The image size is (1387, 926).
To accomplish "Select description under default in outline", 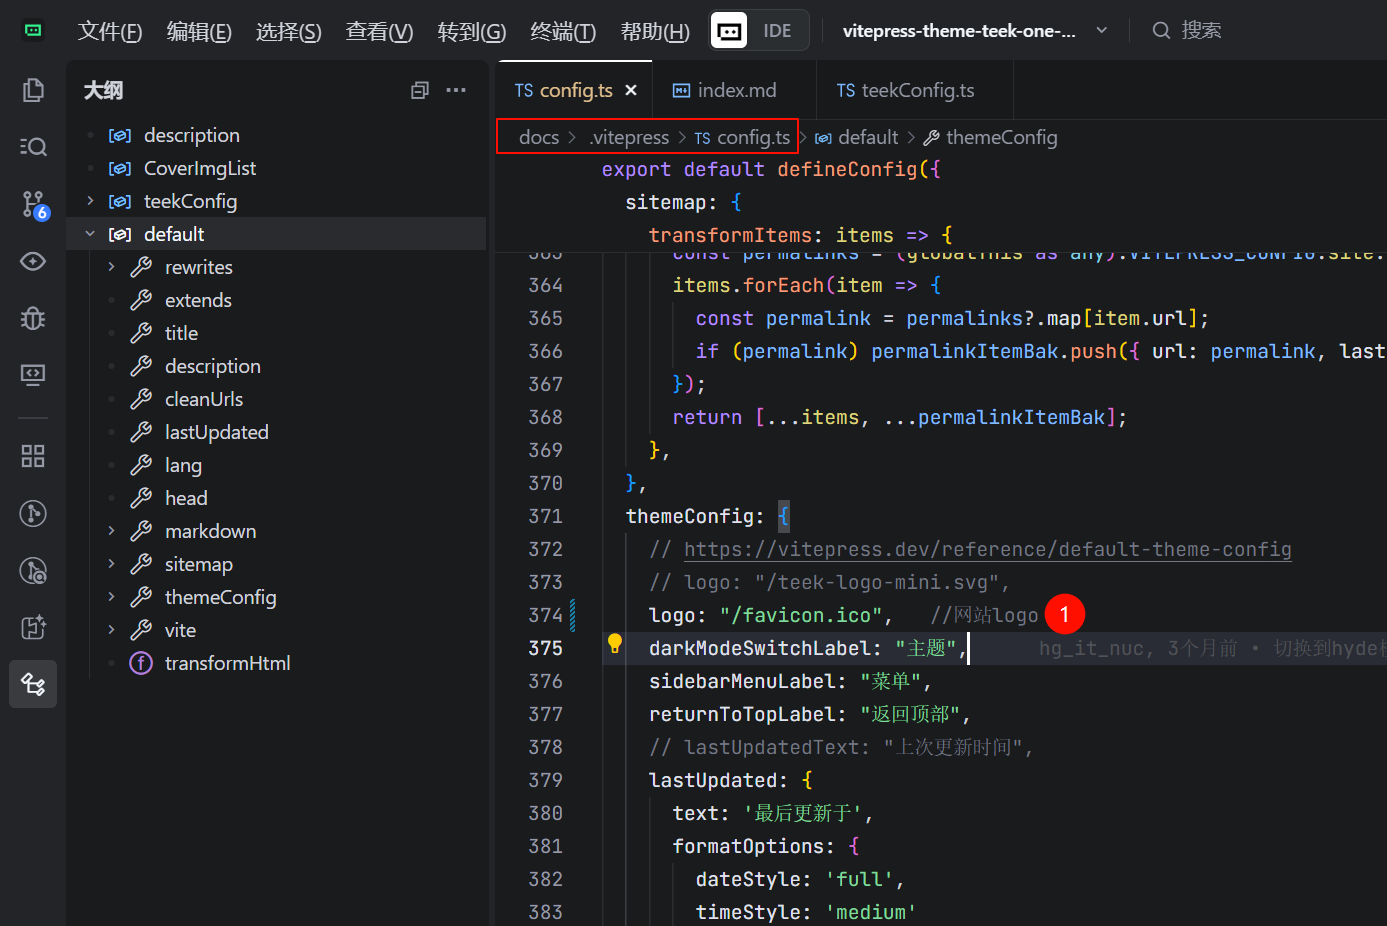I will (213, 366).
